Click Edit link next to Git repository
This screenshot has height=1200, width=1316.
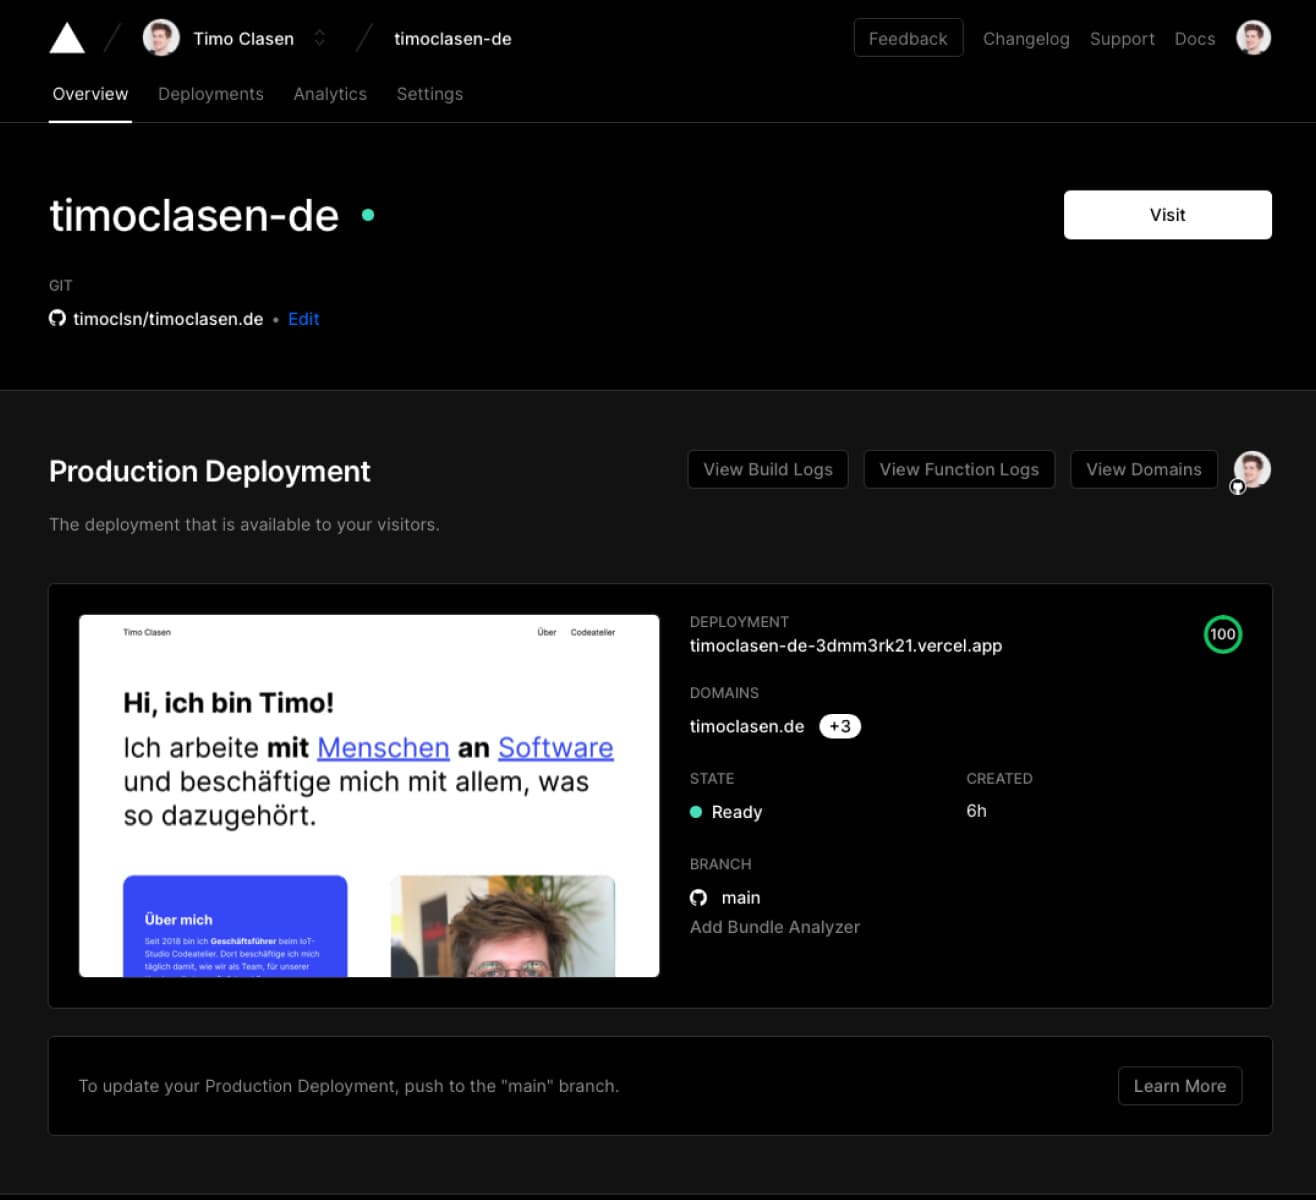click(x=303, y=319)
